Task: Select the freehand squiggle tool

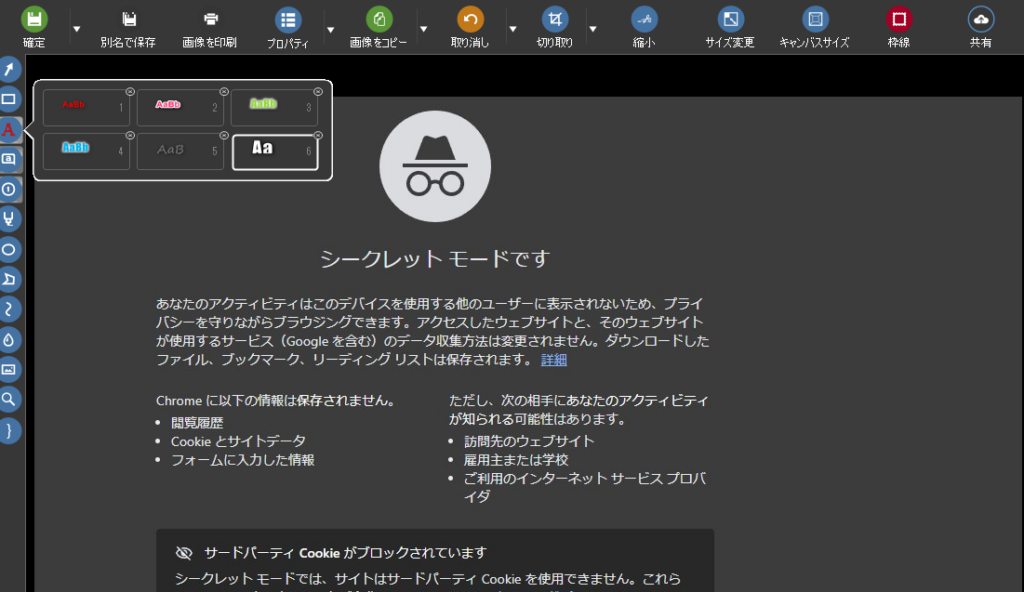Action: tap(9, 309)
